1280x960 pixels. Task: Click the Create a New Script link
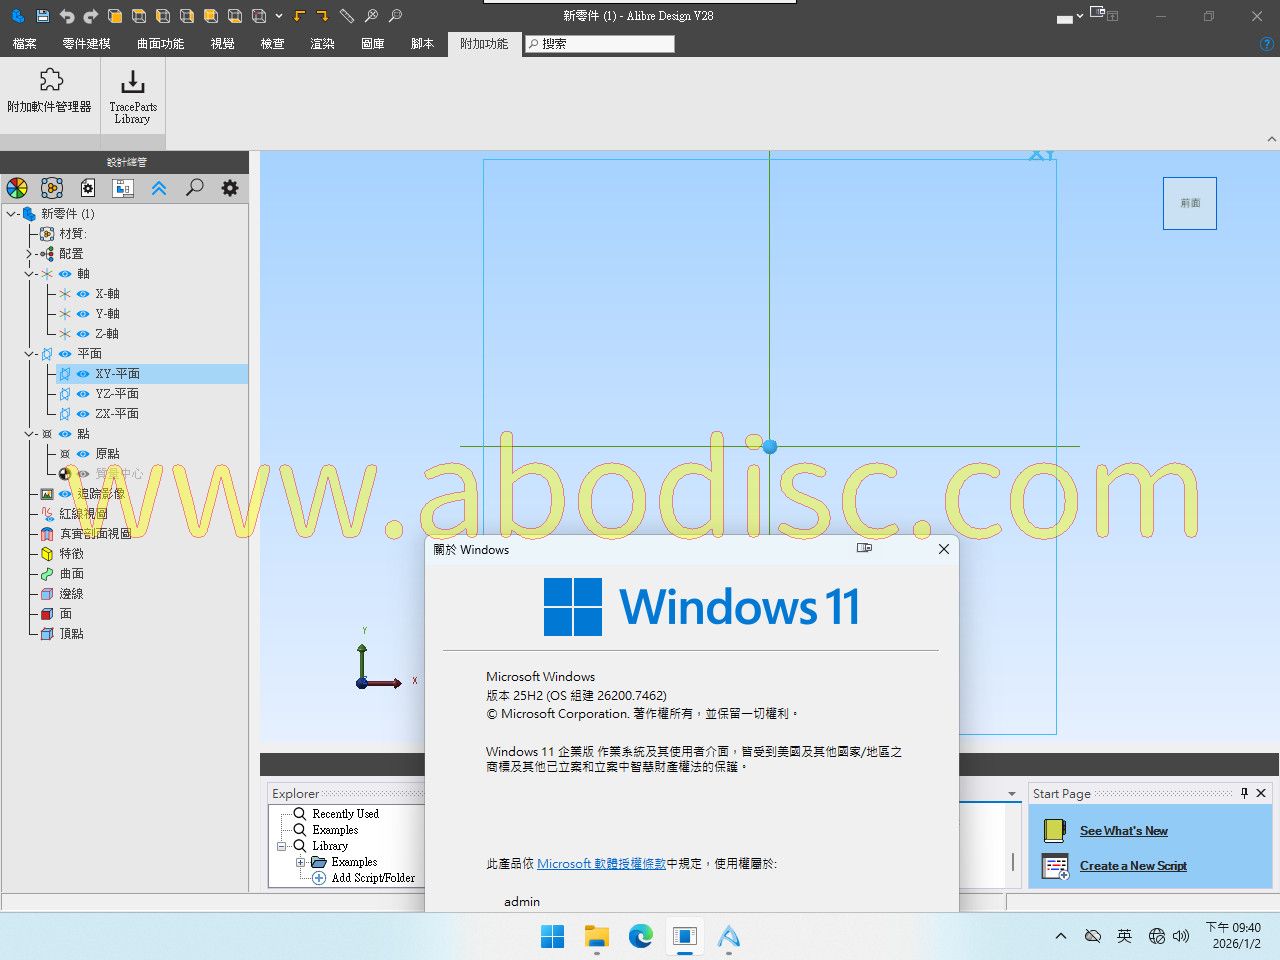coord(1133,866)
